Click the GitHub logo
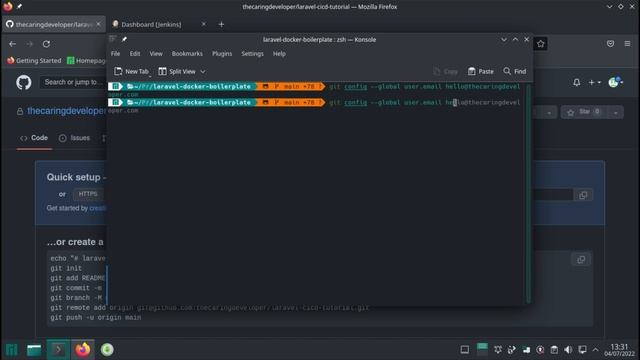Screen dimensions: 640x360 pyautogui.click(x=24, y=83)
